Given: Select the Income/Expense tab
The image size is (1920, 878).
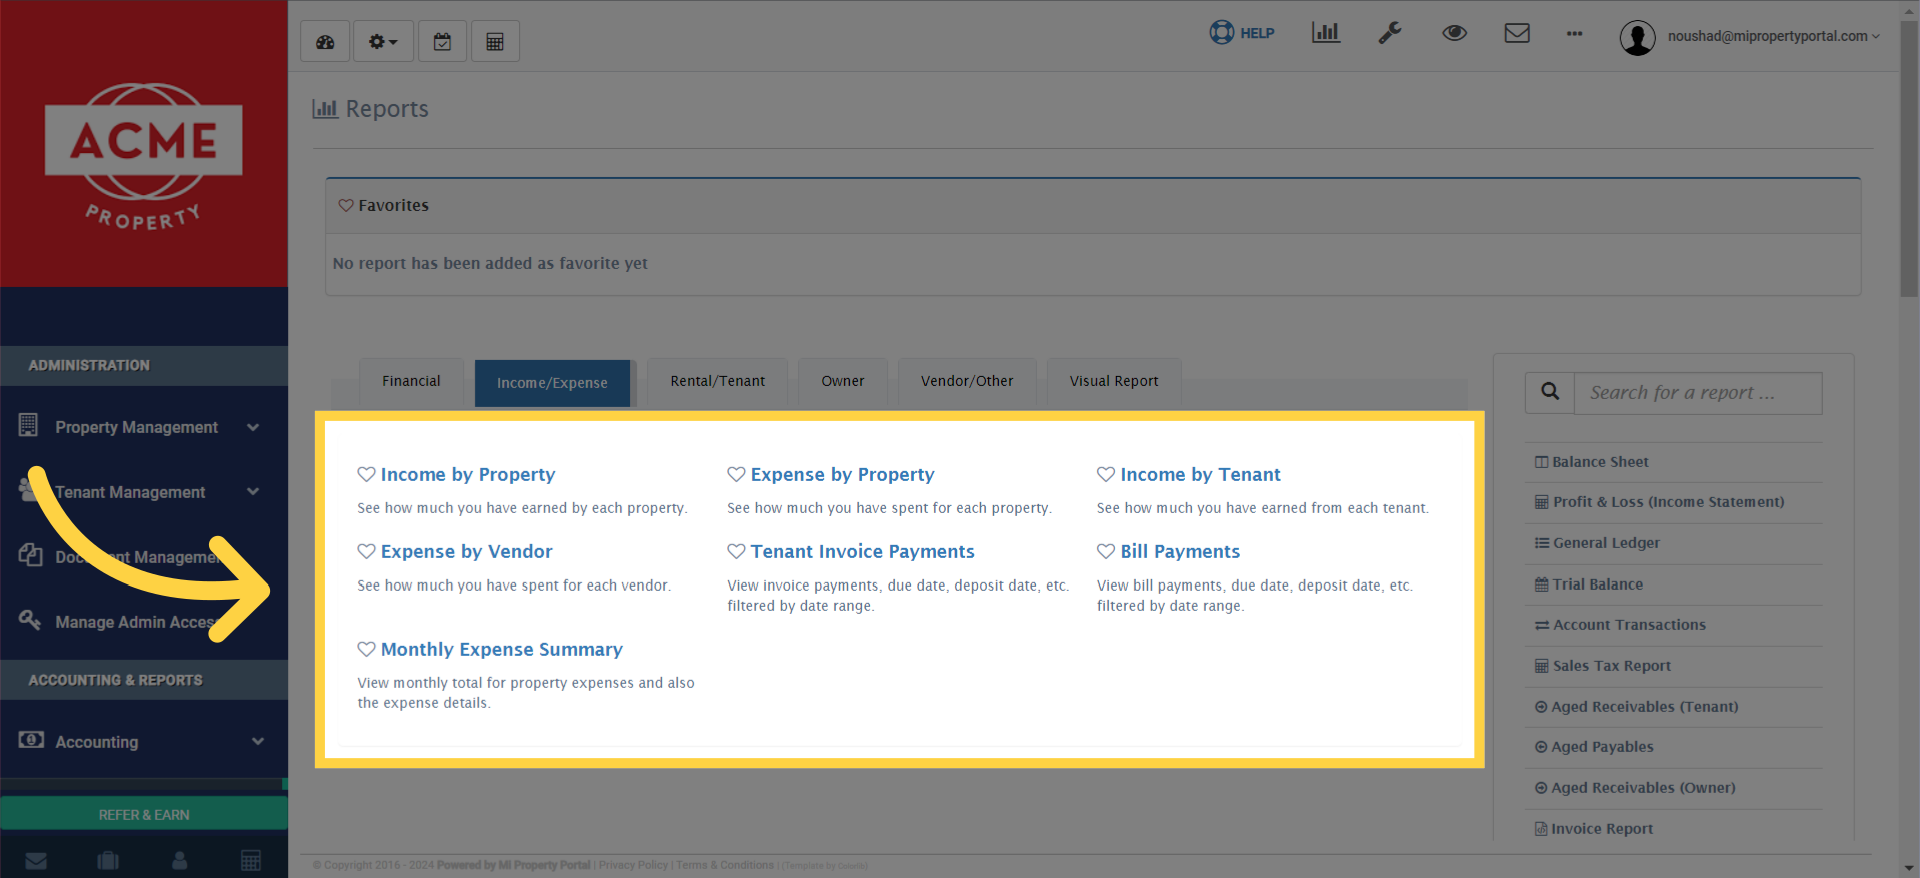Looking at the screenshot, I should (x=552, y=383).
